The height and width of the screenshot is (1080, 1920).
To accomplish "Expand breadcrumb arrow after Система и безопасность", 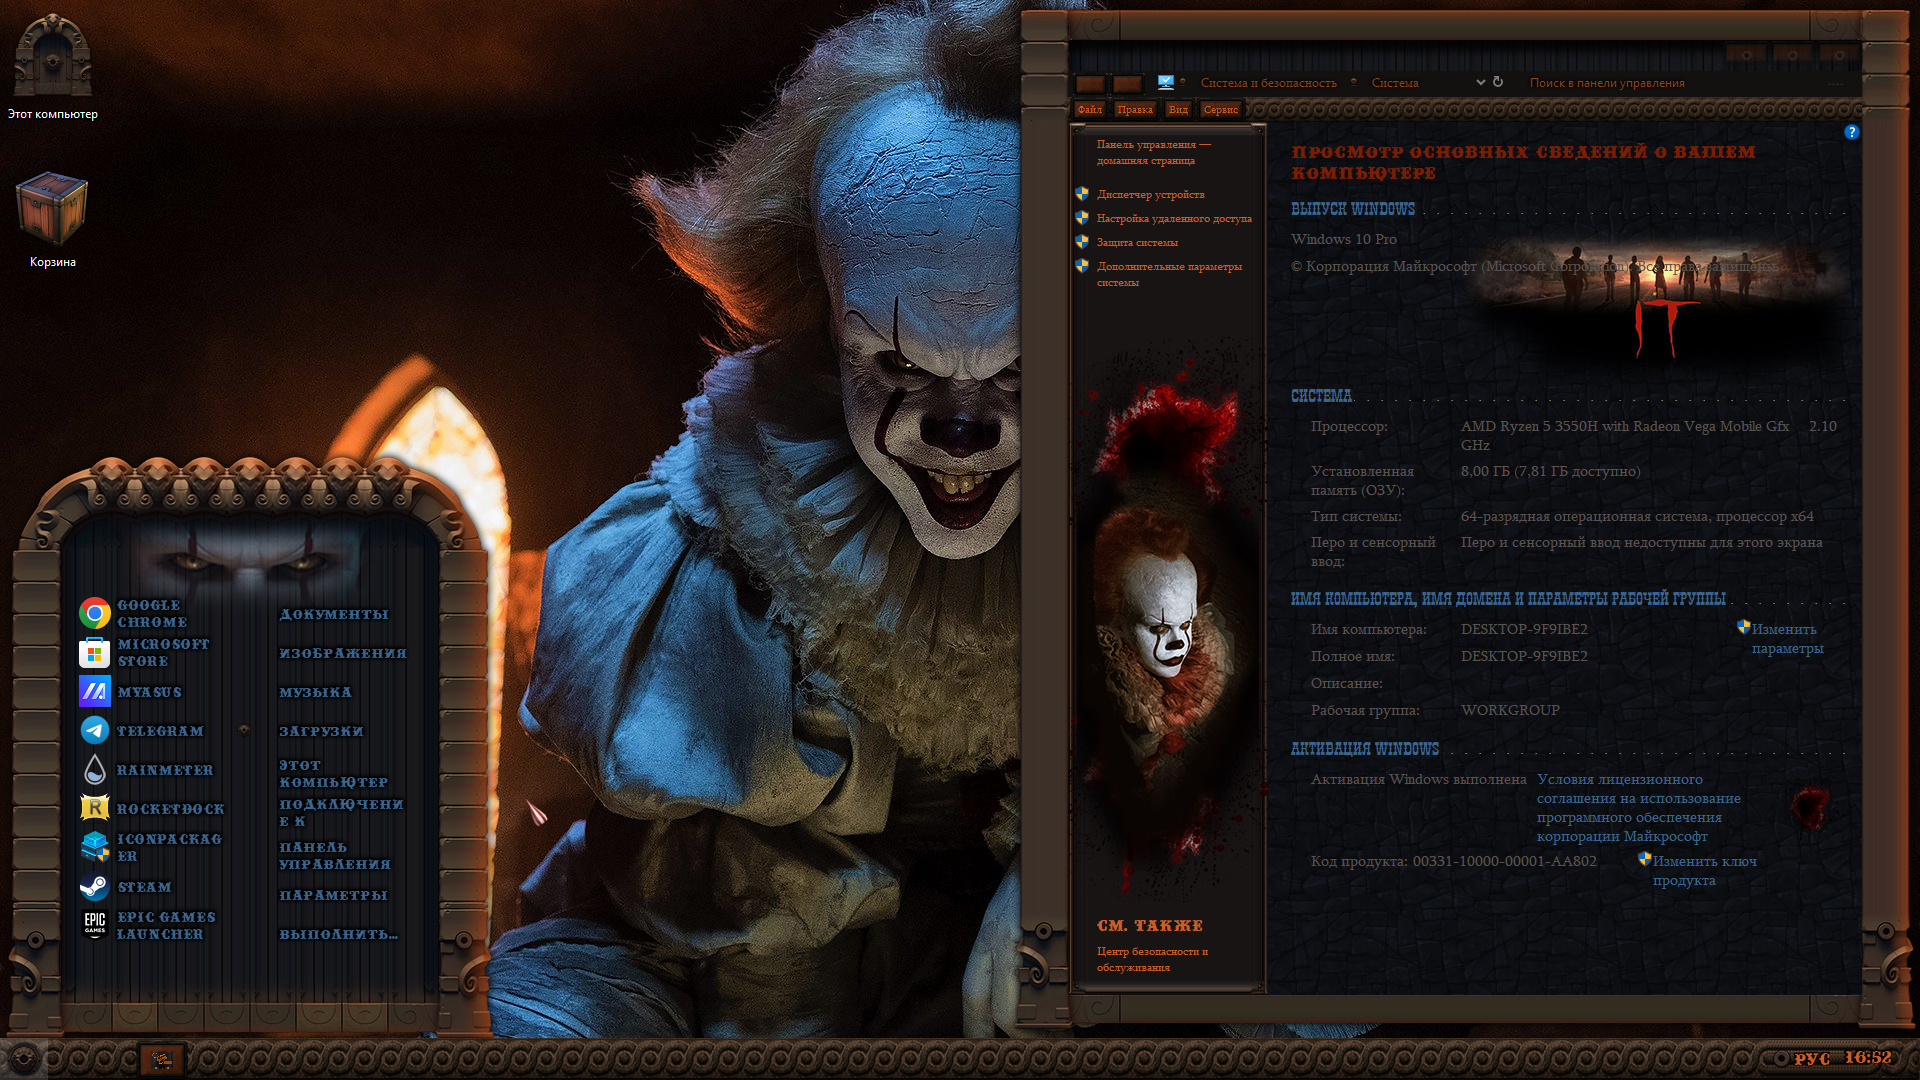I will (x=1354, y=83).
